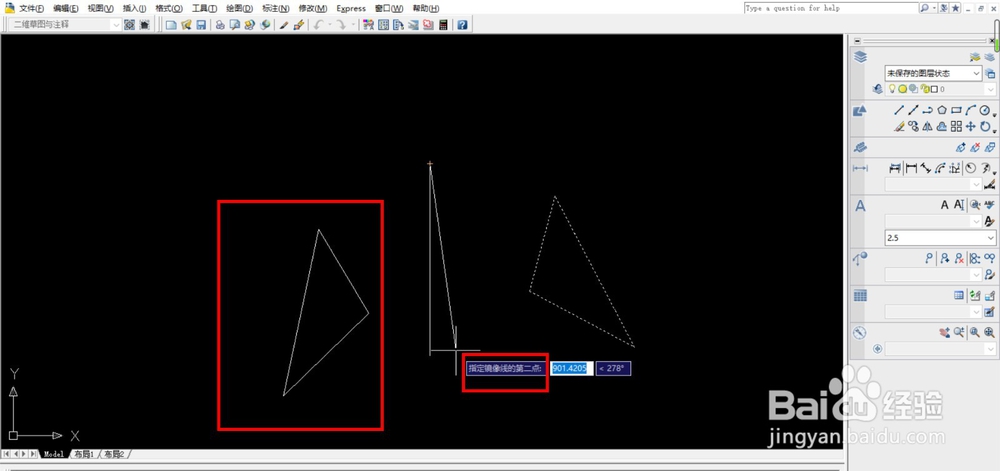The image size is (1000, 471).
Task: Click the New drawing icon
Action: pyautogui.click(x=171, y=25)
